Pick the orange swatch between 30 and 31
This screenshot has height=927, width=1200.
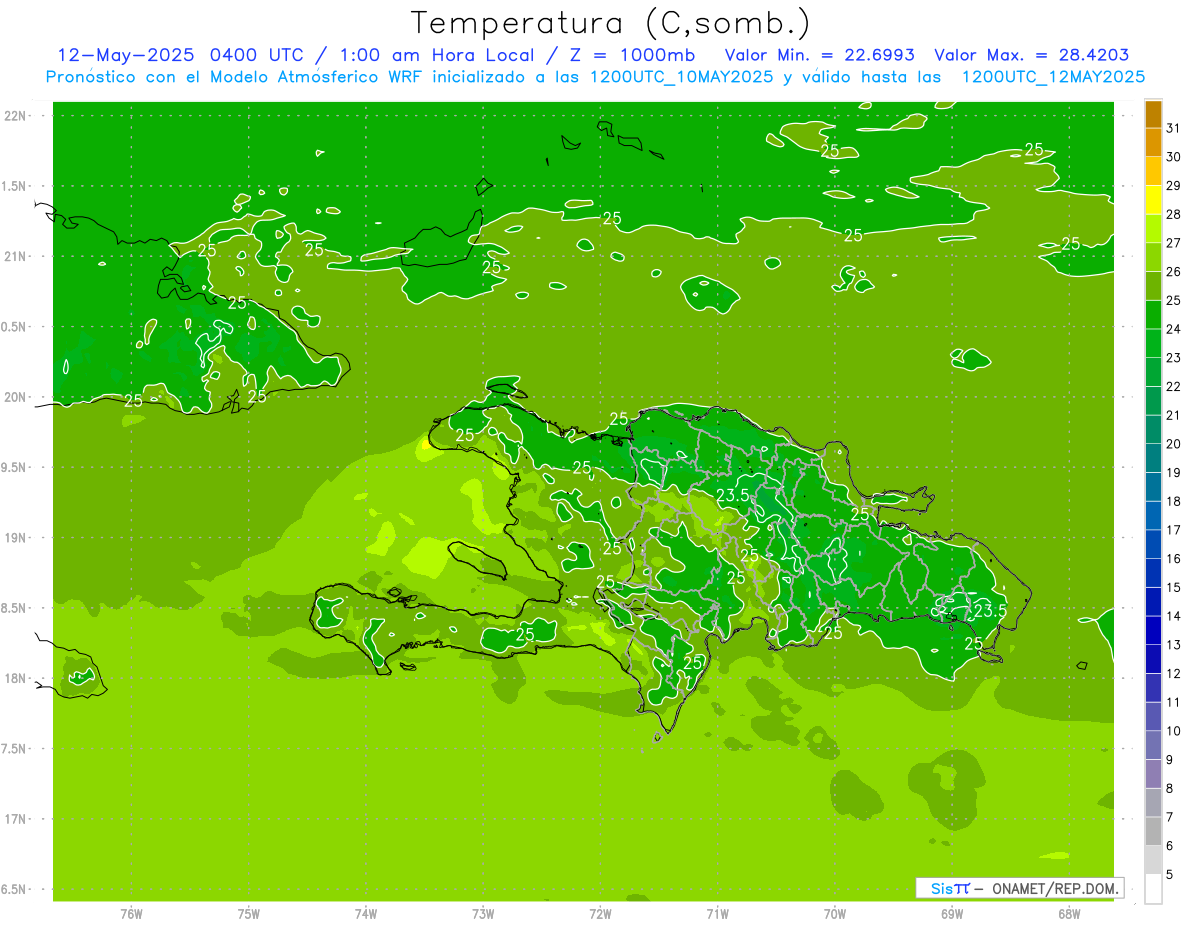[x=1153, y=143]
